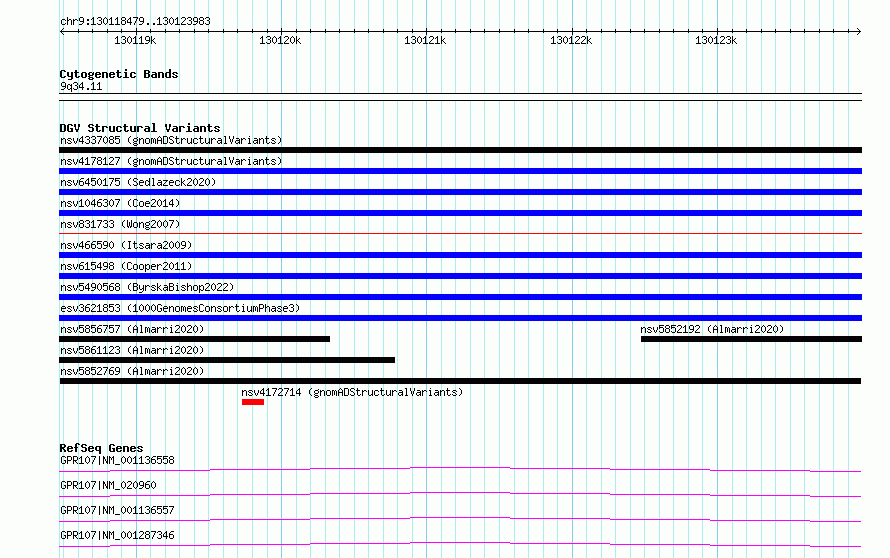
Task: Click the 9q34.11 cytogenetic band bar
Action: (x=460, y=97)
